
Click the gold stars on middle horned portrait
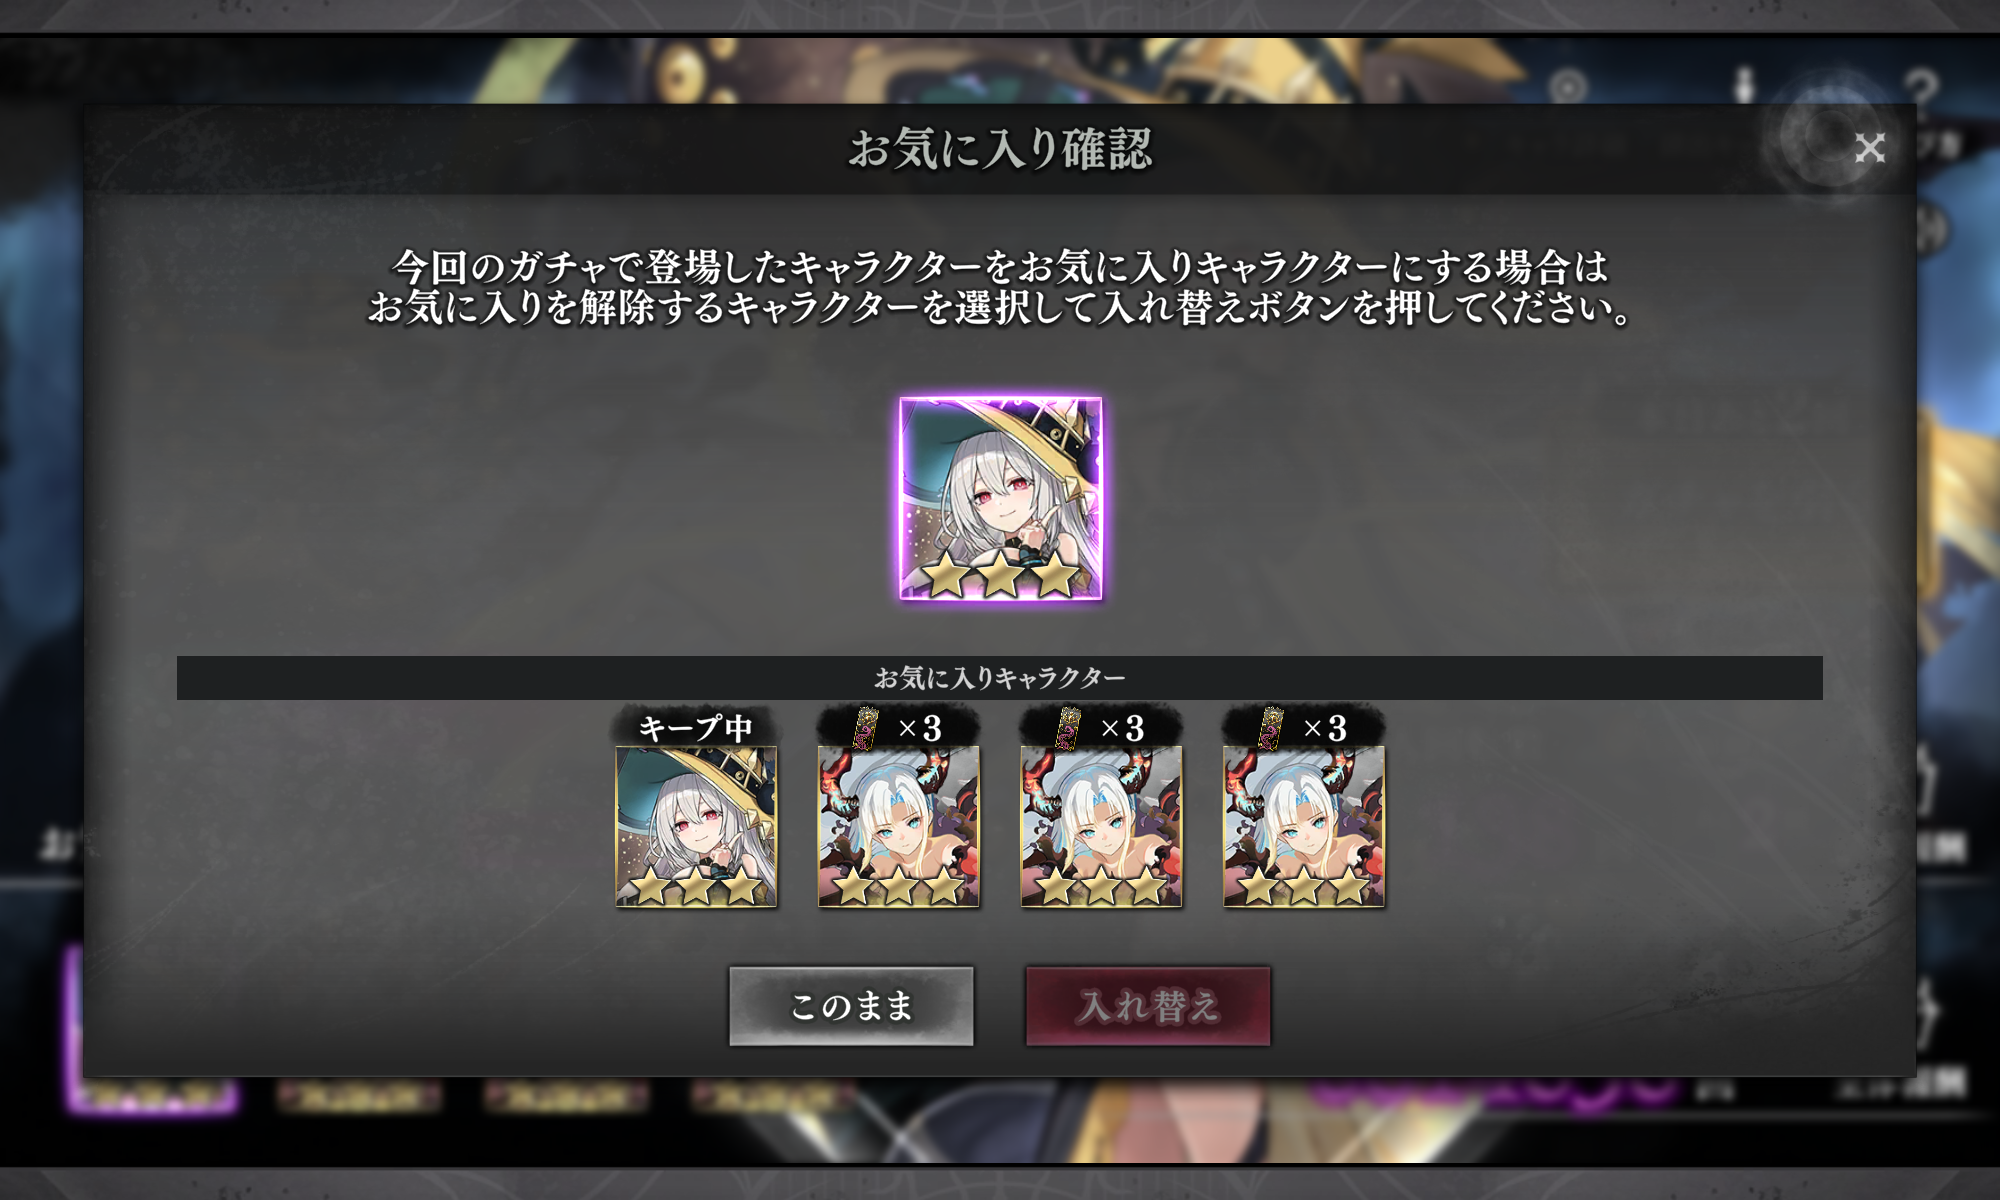(x=1101, y=886)
